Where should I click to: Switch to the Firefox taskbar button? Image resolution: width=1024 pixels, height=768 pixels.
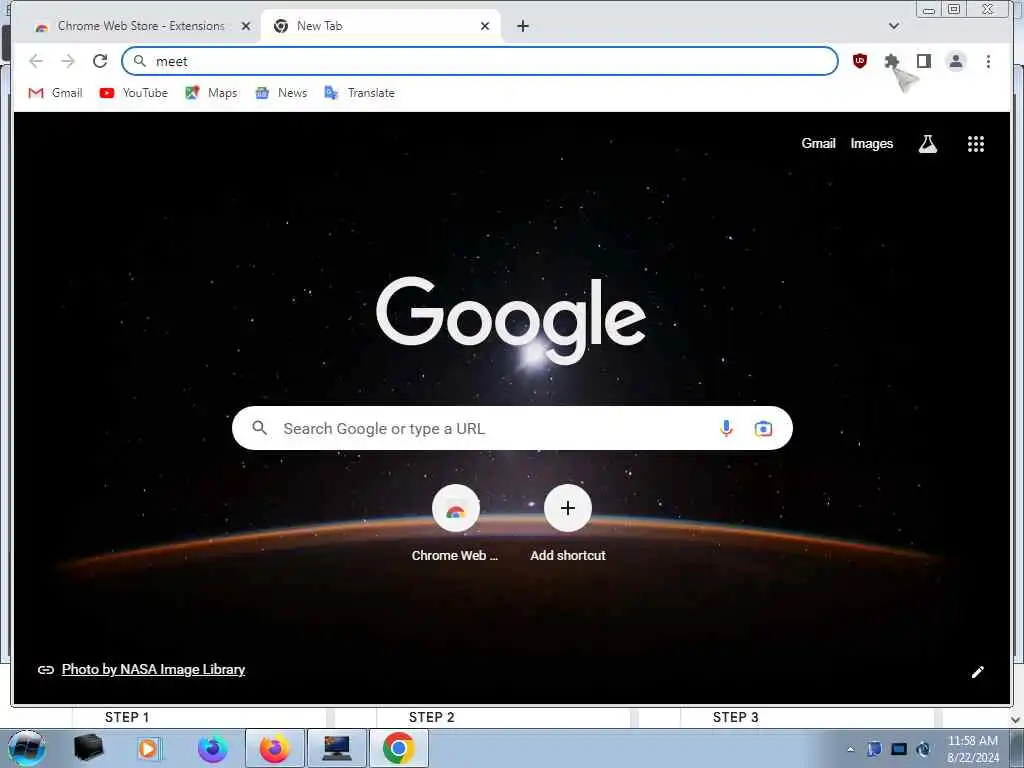click(275, 748)
